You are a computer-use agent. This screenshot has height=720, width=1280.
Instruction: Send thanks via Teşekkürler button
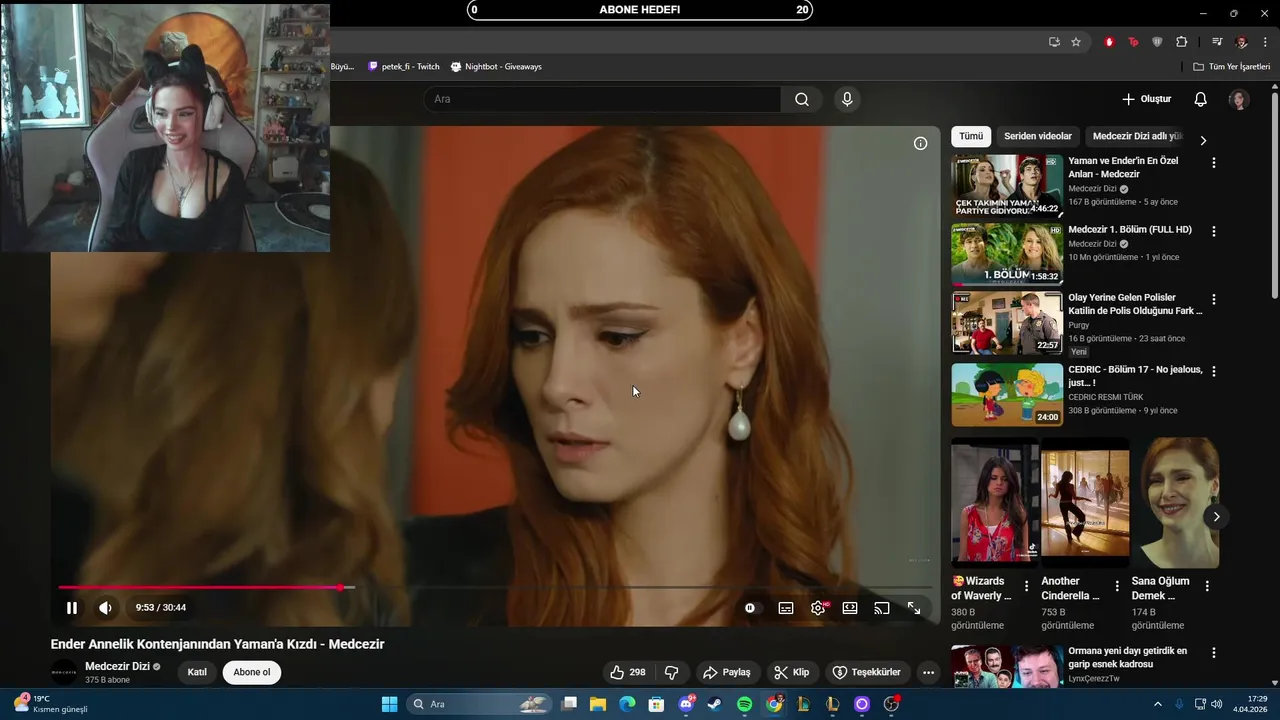coord(867,672)
